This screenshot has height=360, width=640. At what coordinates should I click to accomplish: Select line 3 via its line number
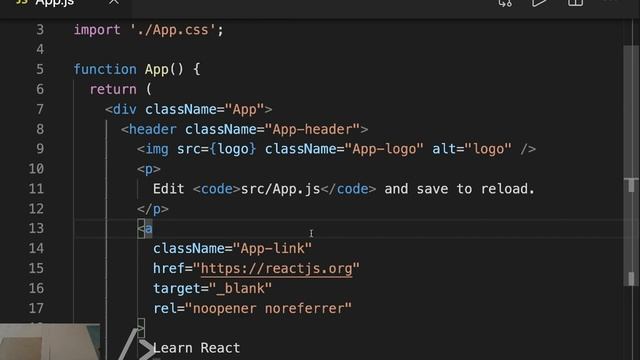[40, 30]
